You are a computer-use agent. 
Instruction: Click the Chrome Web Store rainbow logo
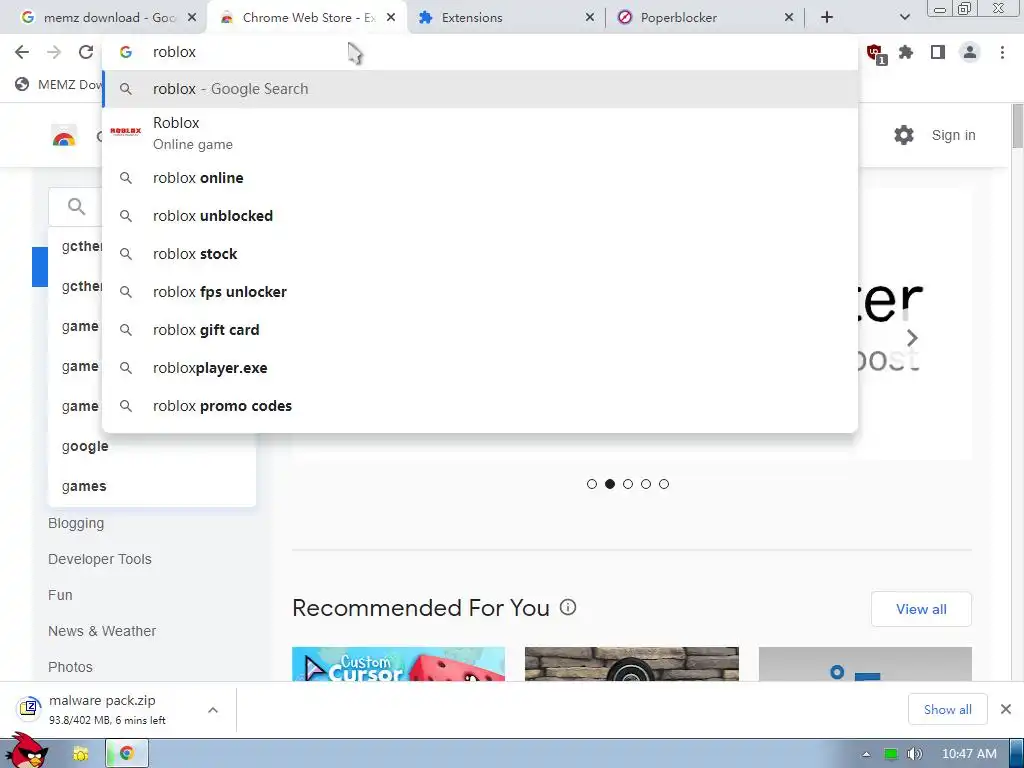(64, 136)
